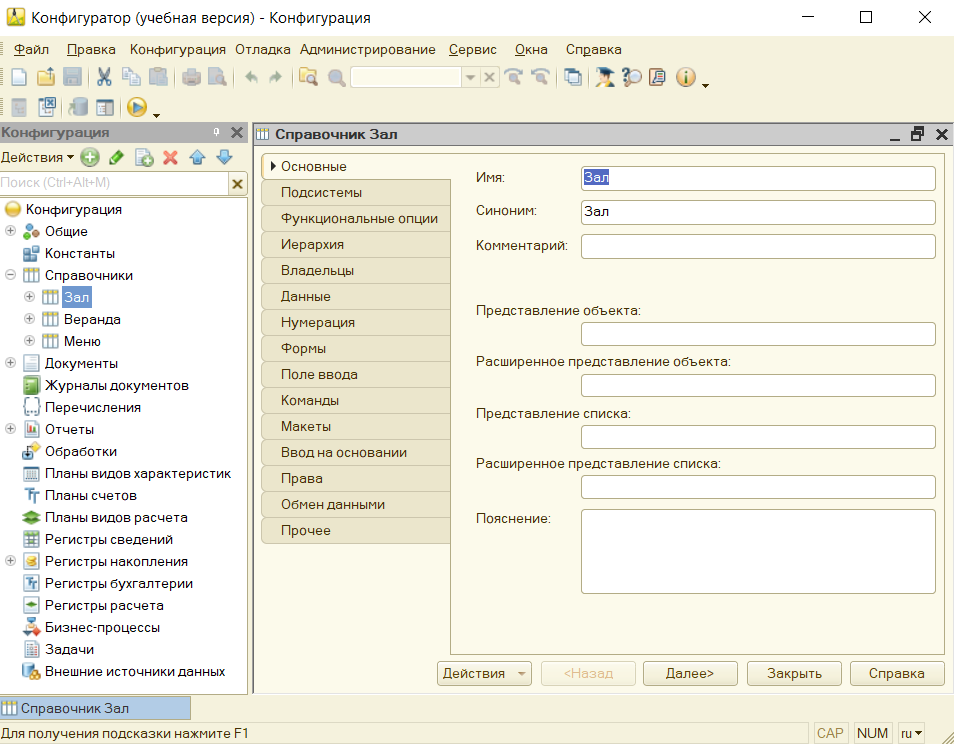Collapse the Справочники tree node
Viewport: 954px width, 744px height.
11,275
